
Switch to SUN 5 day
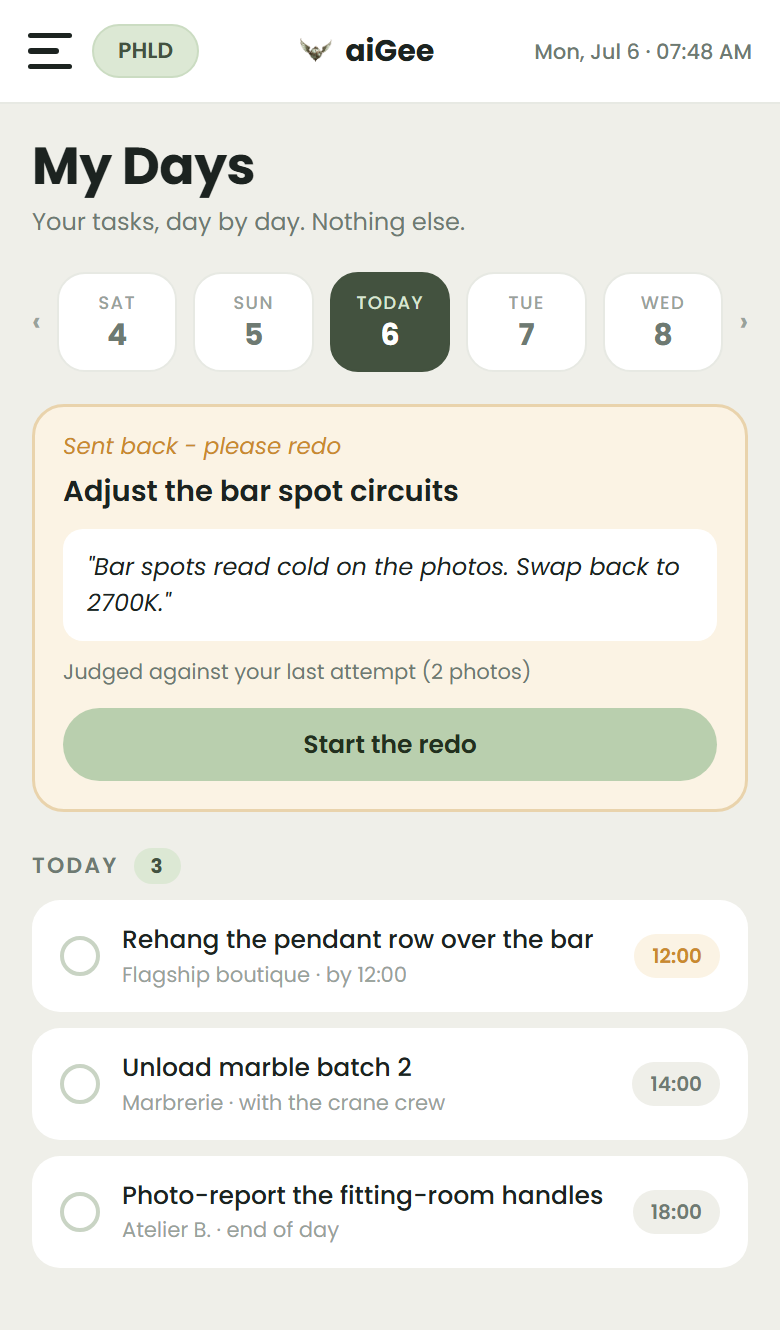[254, 322]
